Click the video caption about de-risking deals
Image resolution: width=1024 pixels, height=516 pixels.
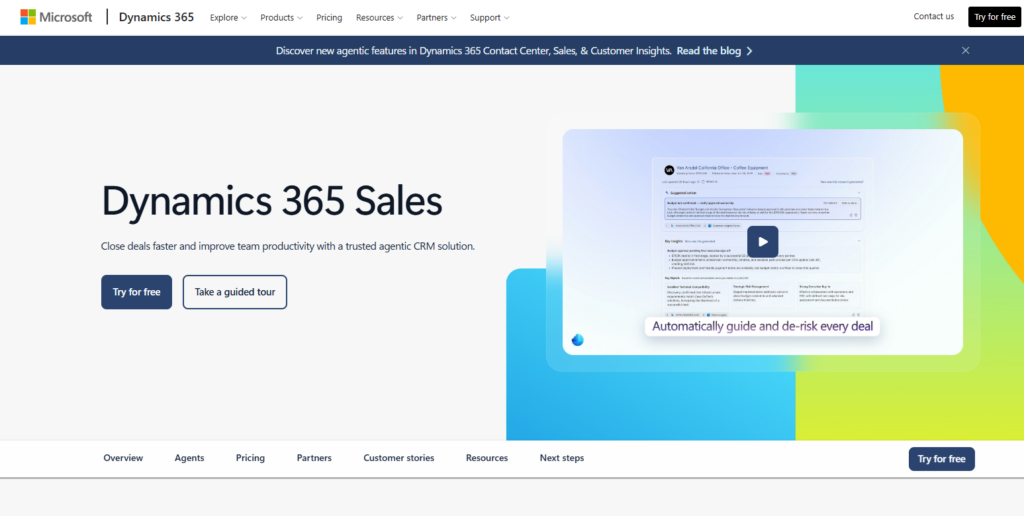point(762,327)
